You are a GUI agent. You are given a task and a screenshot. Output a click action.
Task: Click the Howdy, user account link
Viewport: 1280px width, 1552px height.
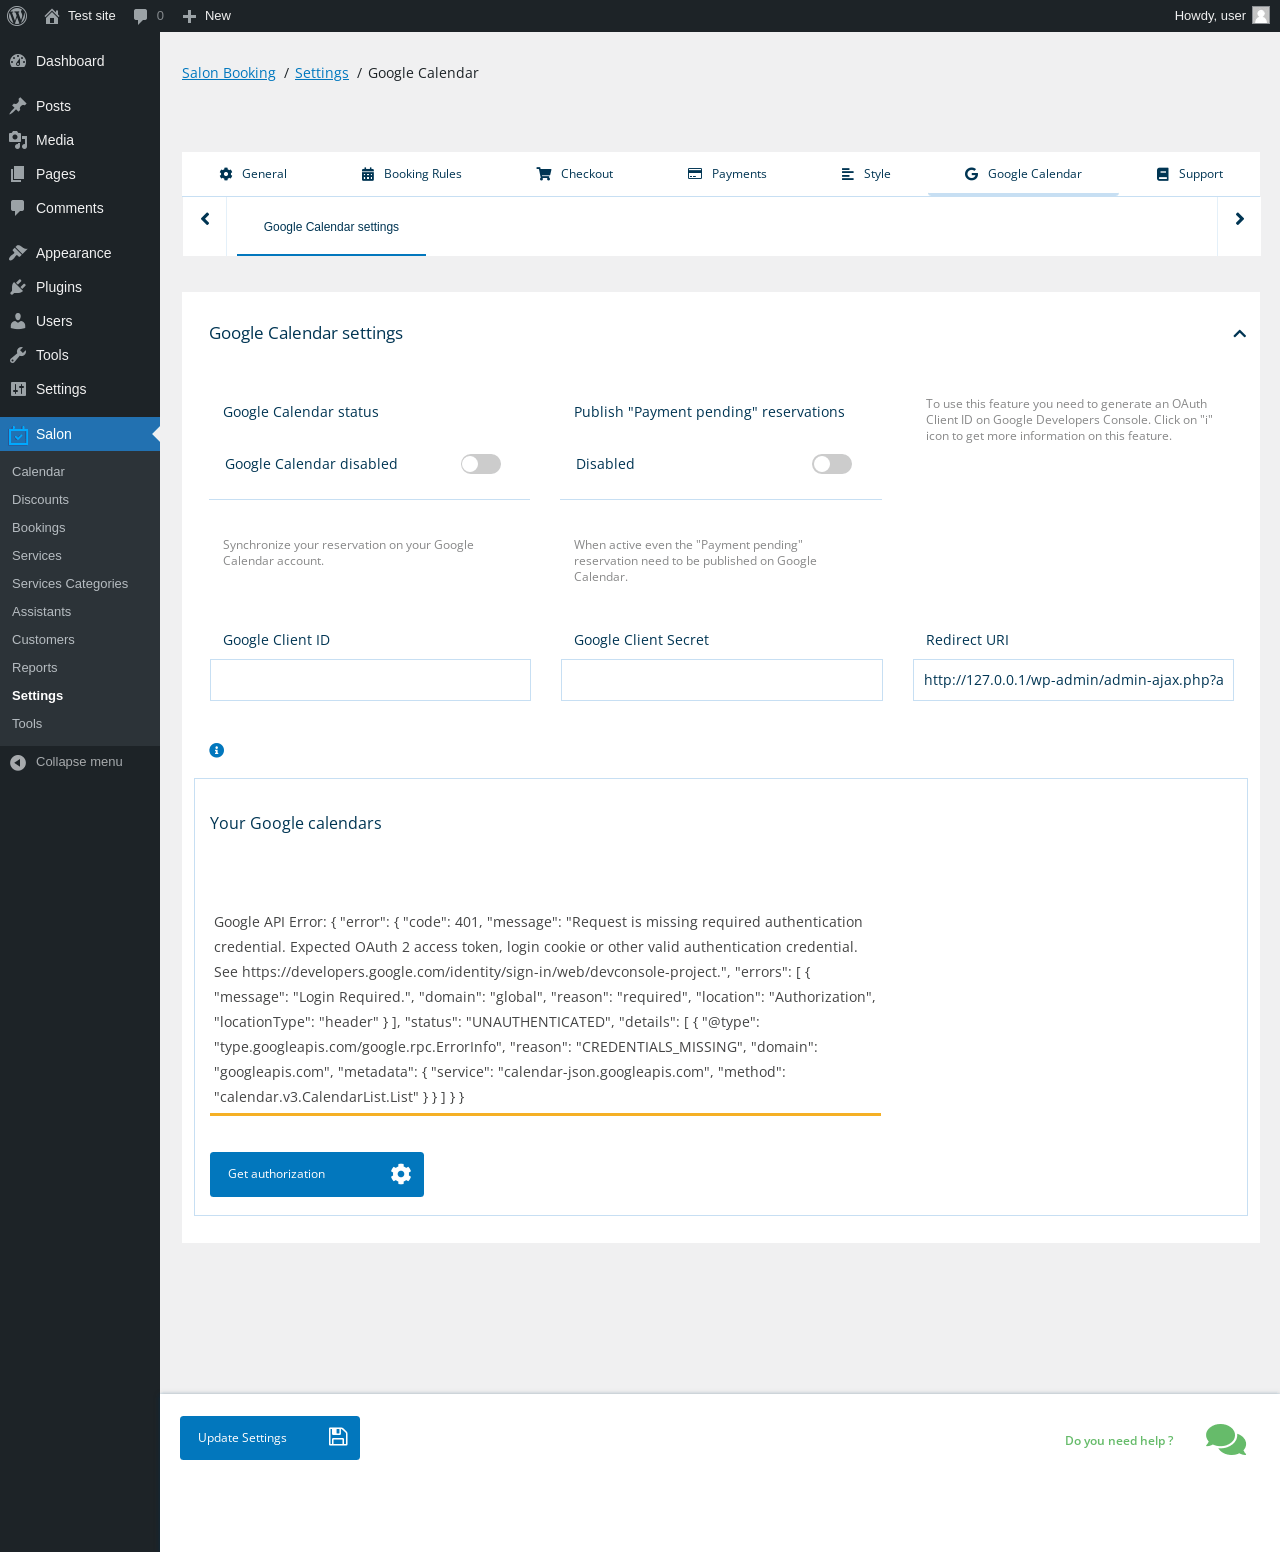pos(1221,16)
